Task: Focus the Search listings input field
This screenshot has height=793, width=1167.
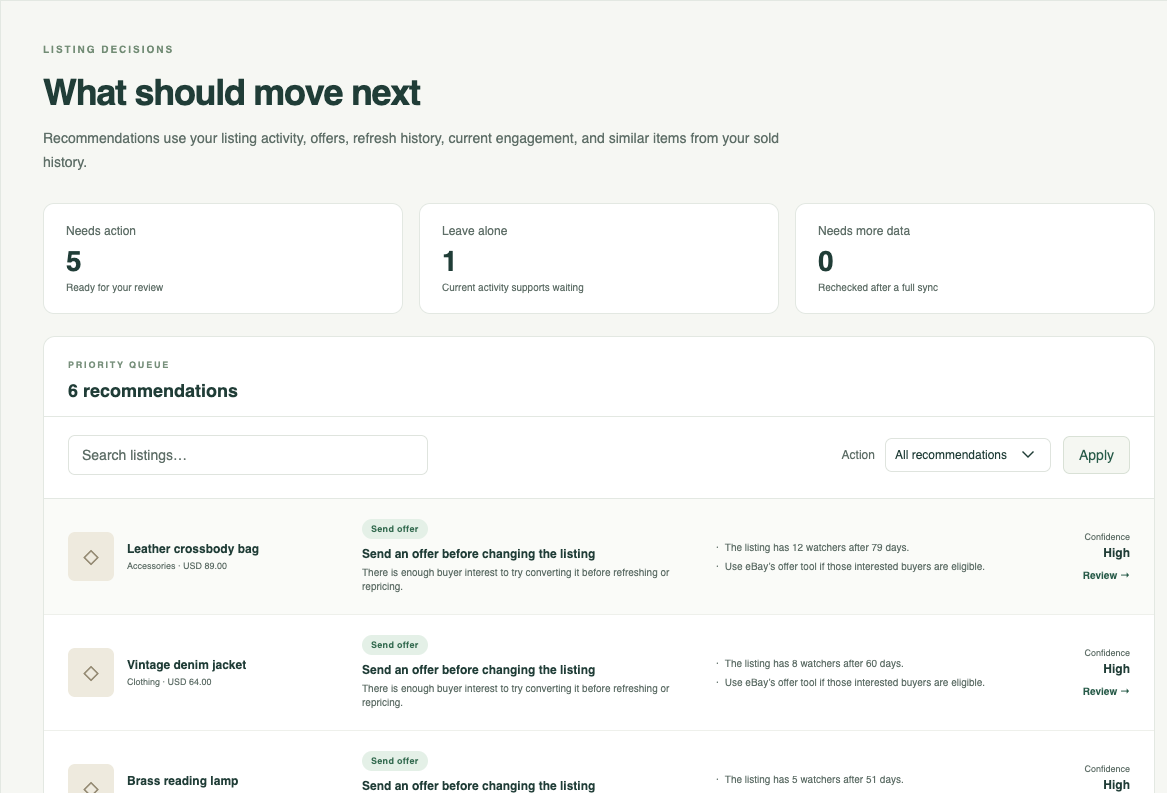Action: [x=248, y=455]
